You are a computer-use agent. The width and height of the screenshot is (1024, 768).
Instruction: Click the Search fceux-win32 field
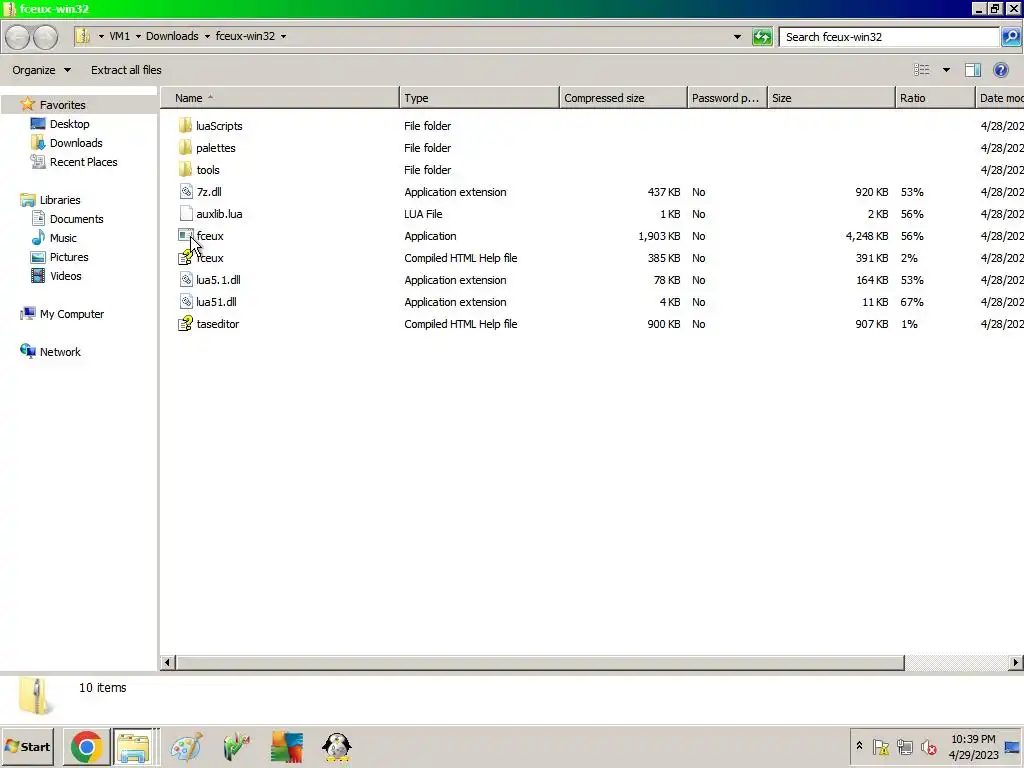(889, 37)
